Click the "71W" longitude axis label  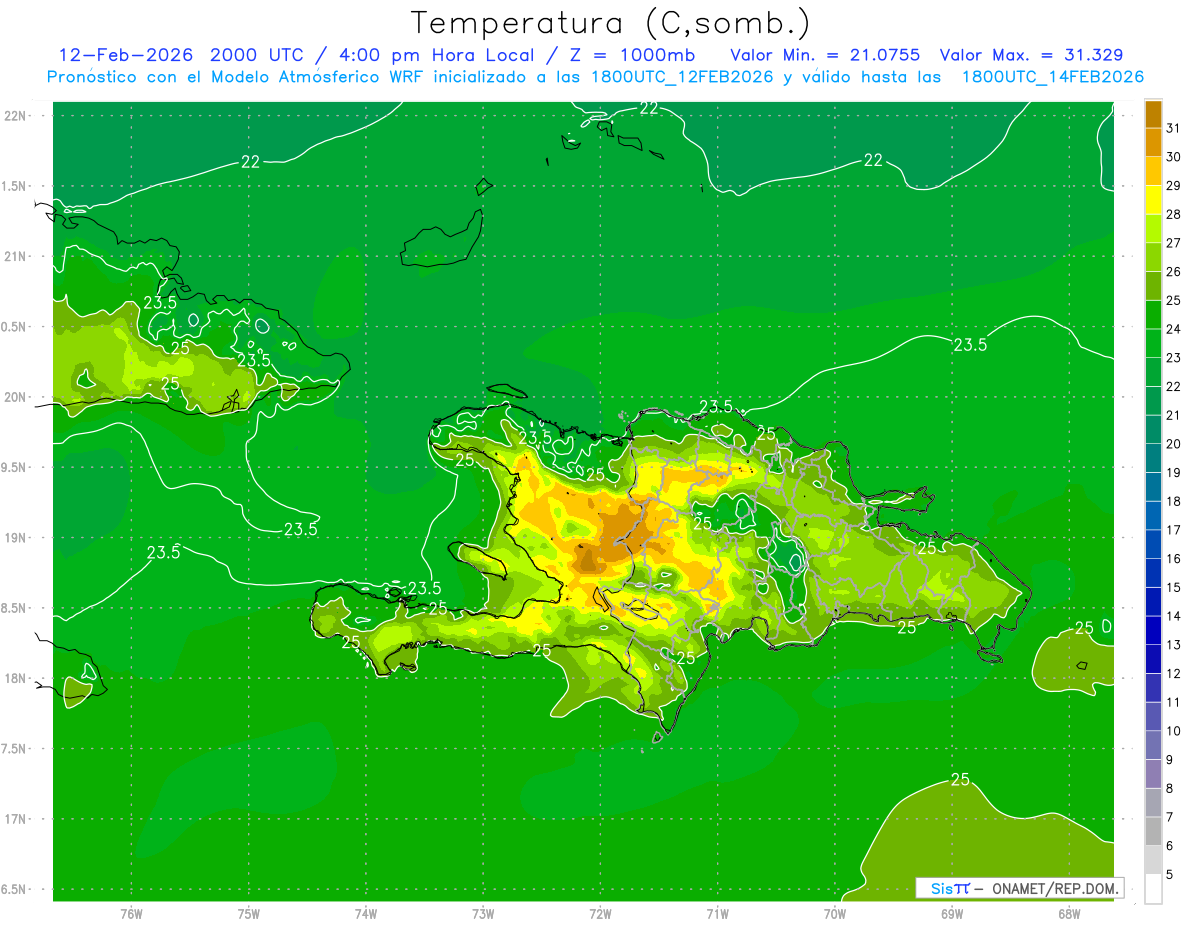[x=717, y=913]
